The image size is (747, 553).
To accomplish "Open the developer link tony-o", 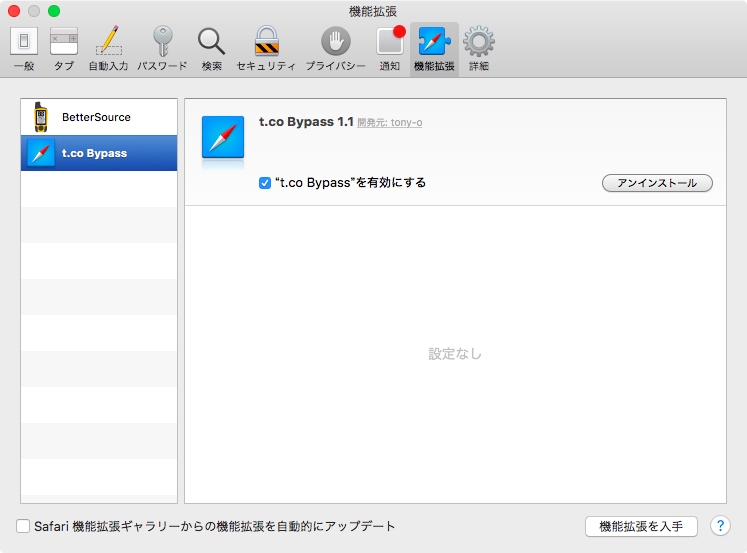I will pos(404,123).
